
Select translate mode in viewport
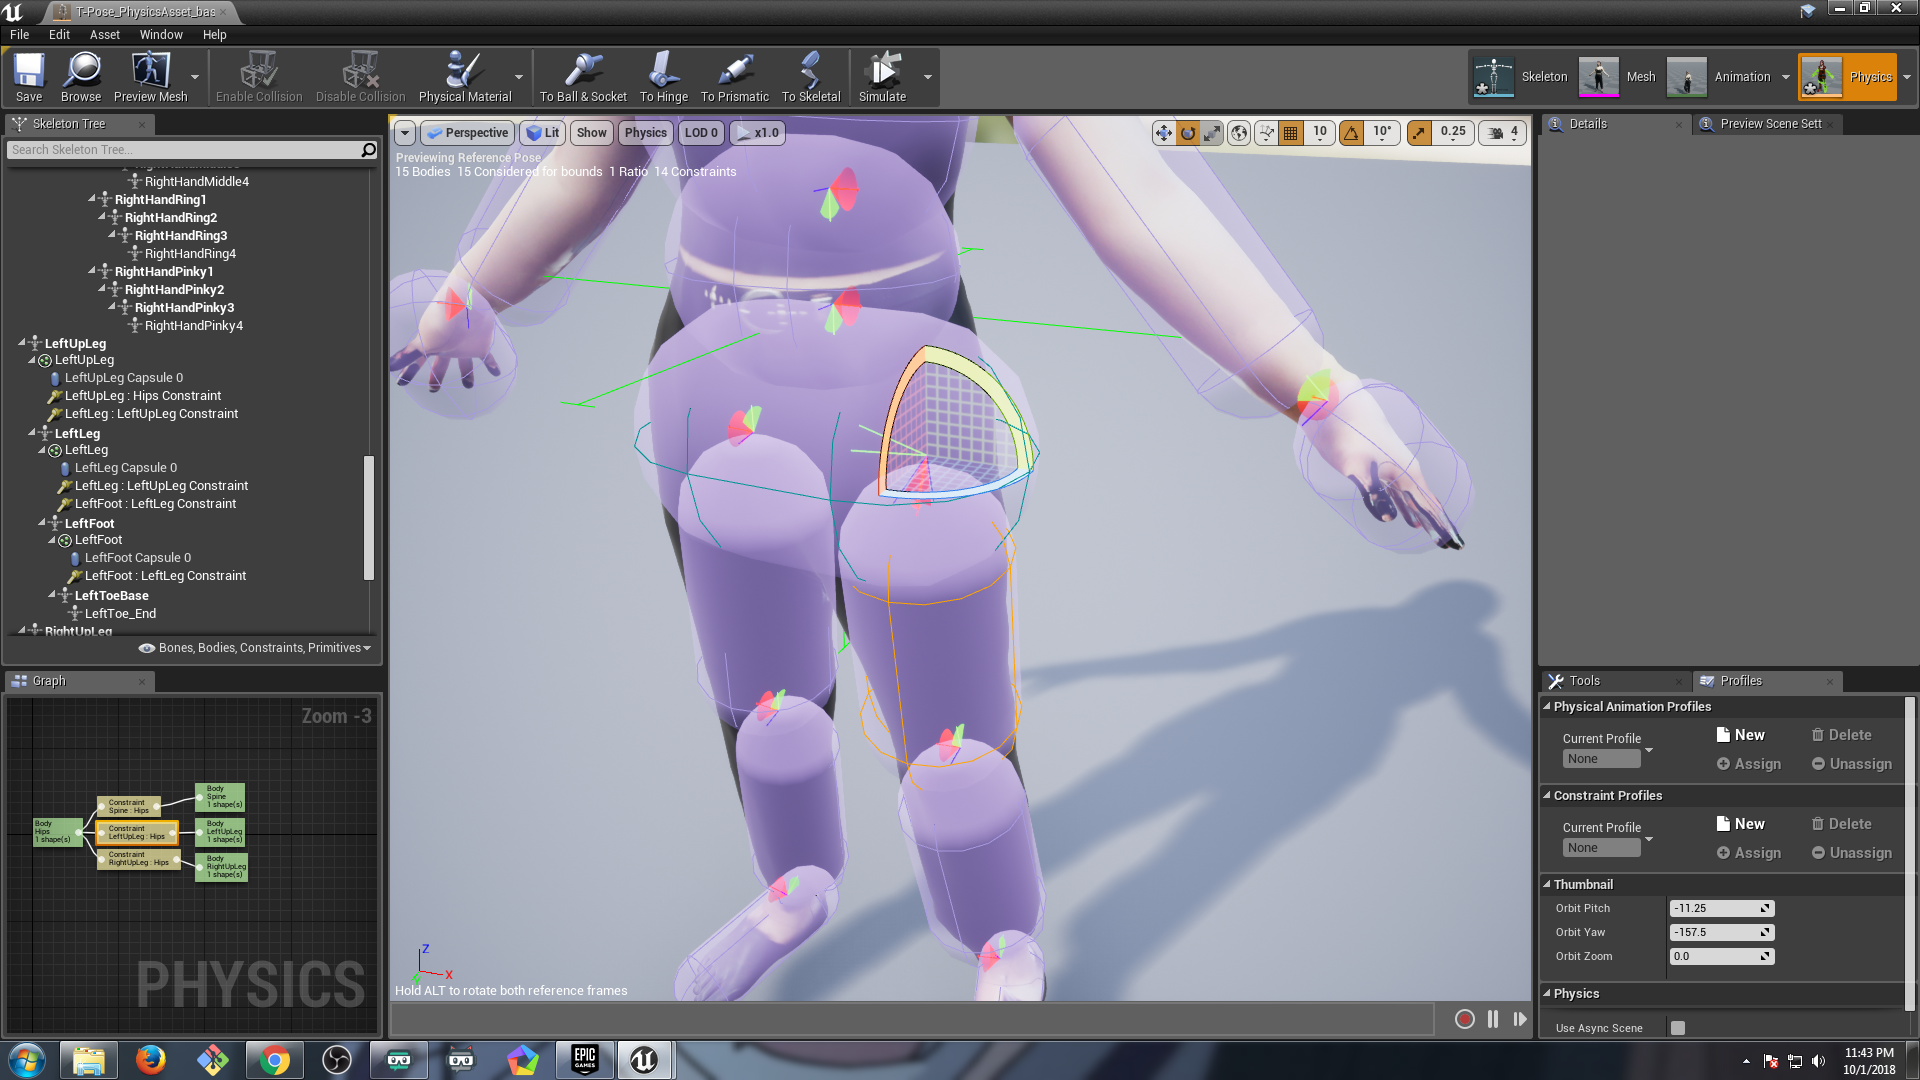1163,132
